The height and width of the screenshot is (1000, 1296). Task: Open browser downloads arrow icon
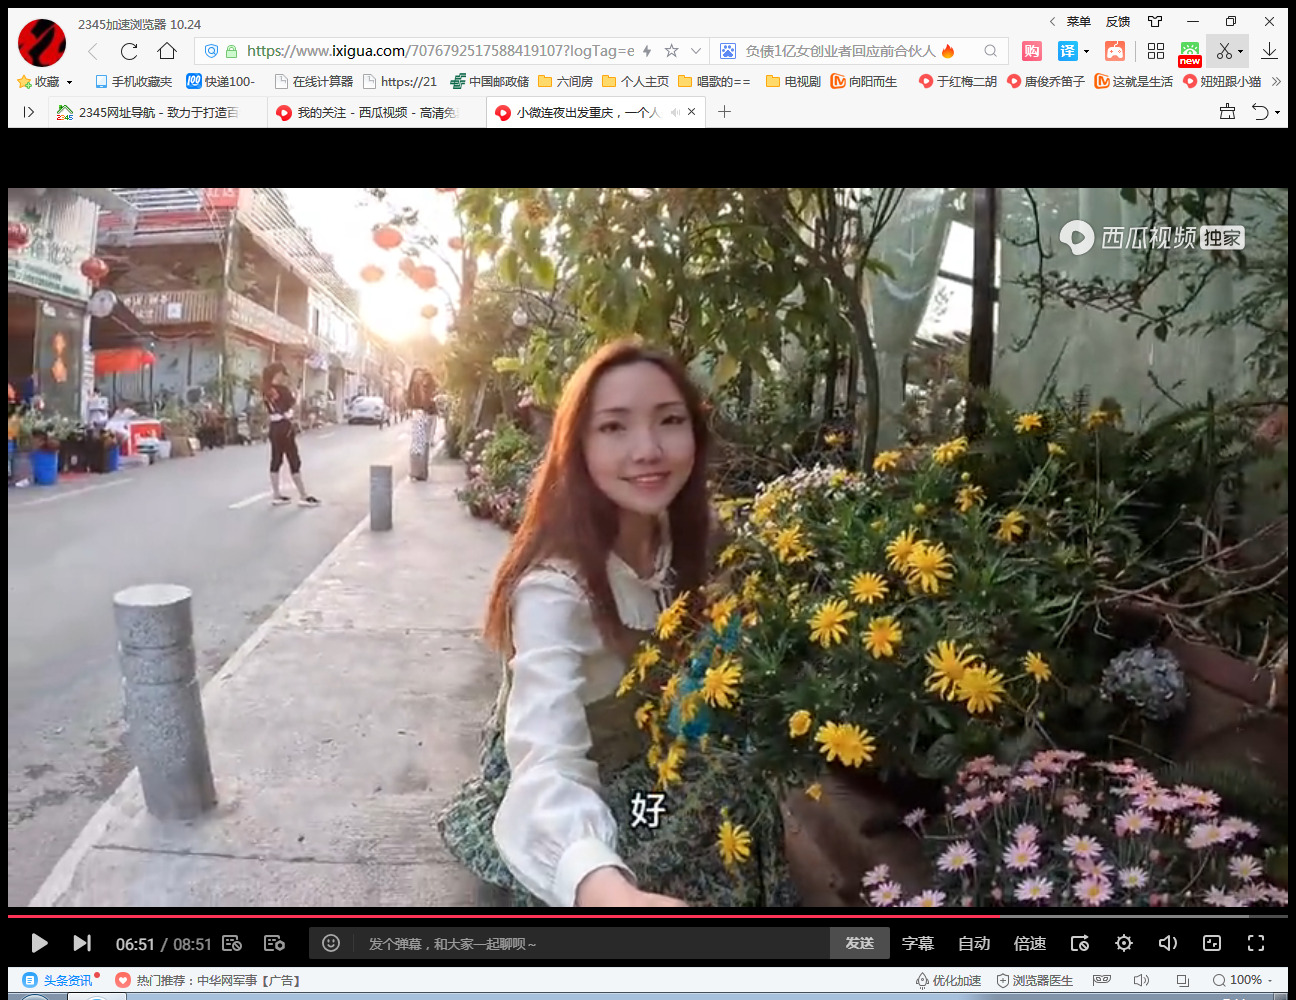tap(1269, 51)
